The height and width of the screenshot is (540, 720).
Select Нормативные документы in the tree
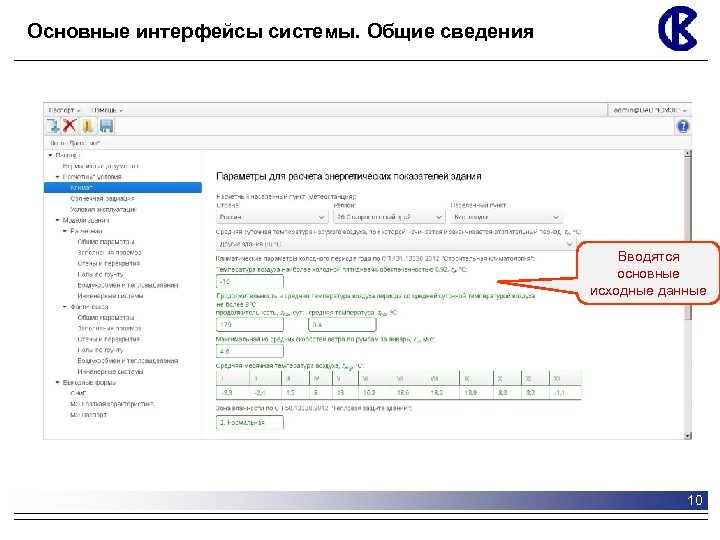tap(101, 166)
